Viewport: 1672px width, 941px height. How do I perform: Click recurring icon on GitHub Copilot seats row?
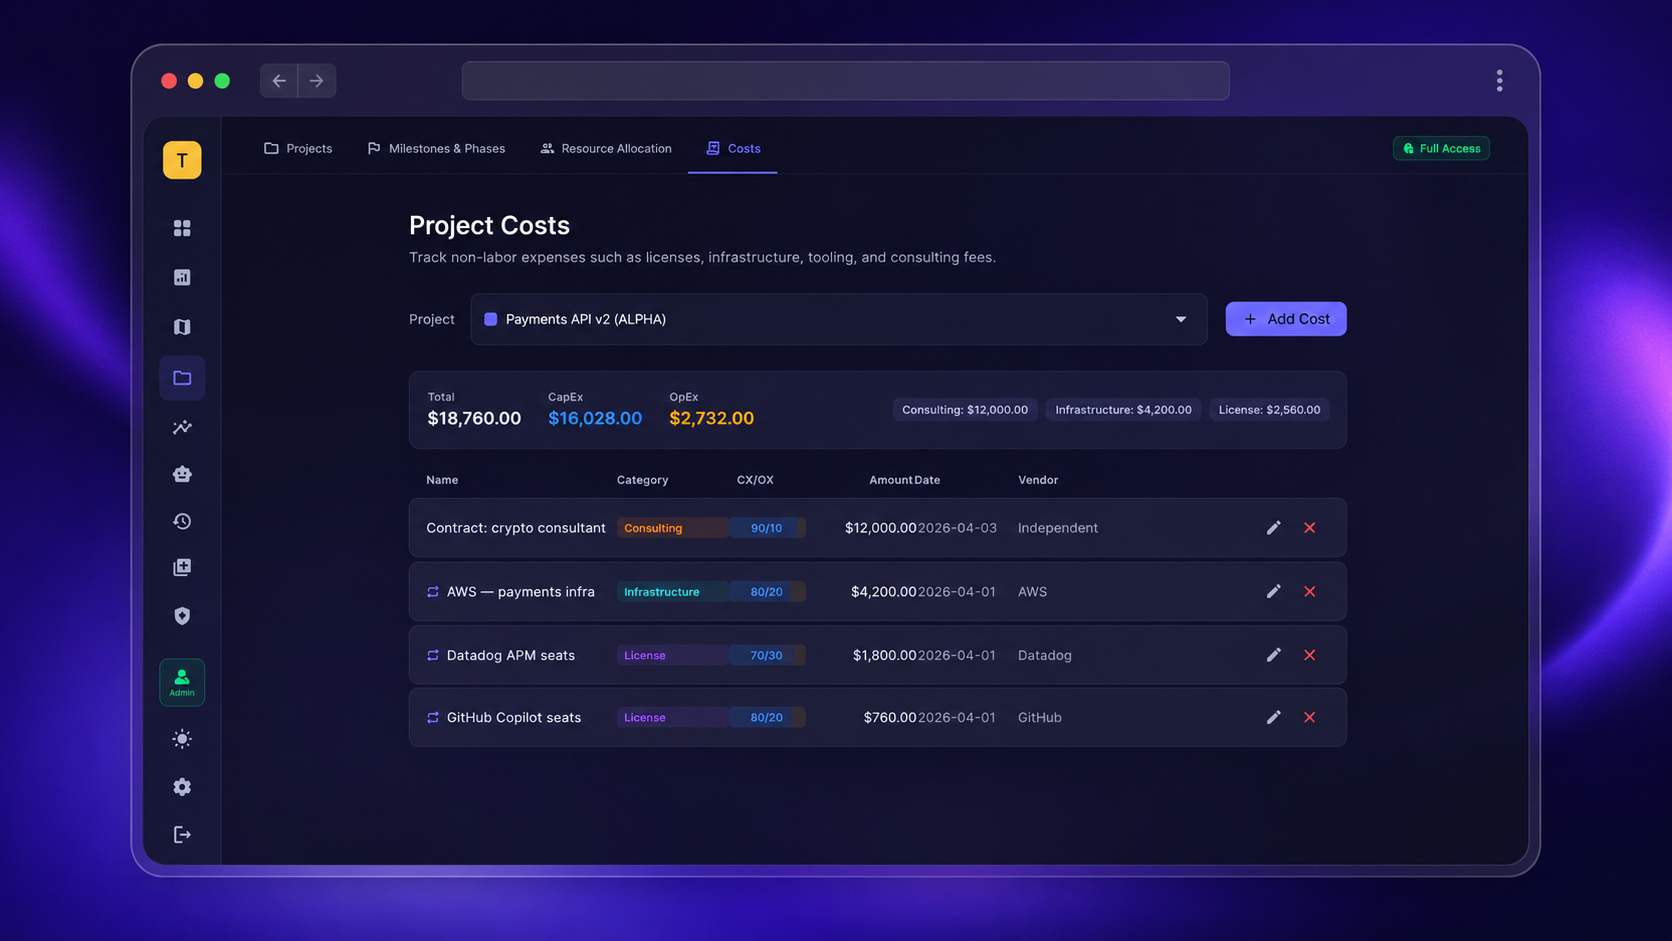(x=433, y=717)
